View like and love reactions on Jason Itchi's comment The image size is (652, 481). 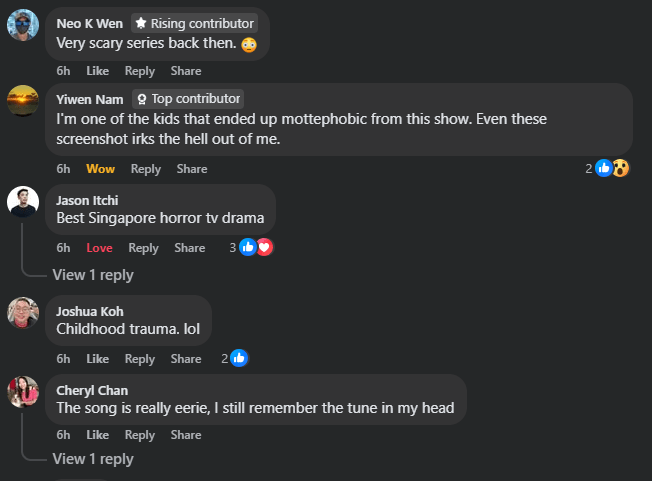pyautogui.click(x=253, y=247)
